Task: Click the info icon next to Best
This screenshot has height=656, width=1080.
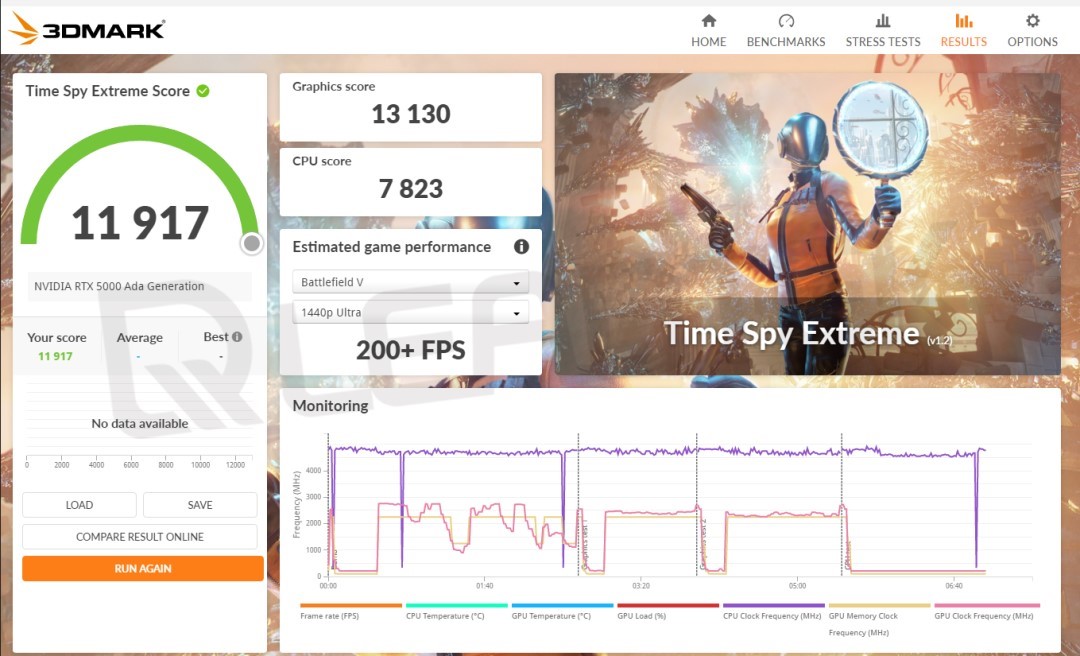Action: (x=237, y=337)
